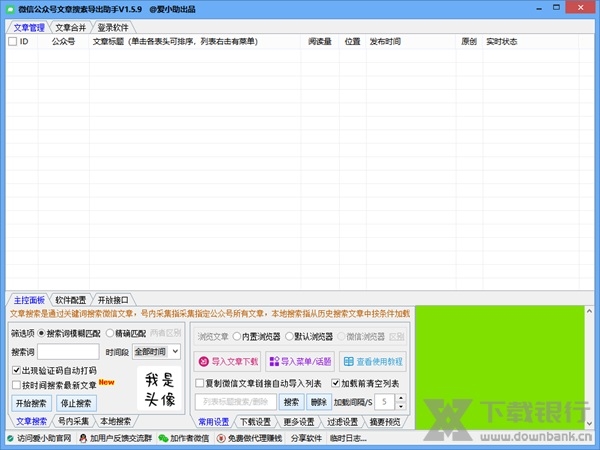Disable 出现验证码自动打码 checkbox
This screenshot has width=600, height=450.
(x=16, y=370)
